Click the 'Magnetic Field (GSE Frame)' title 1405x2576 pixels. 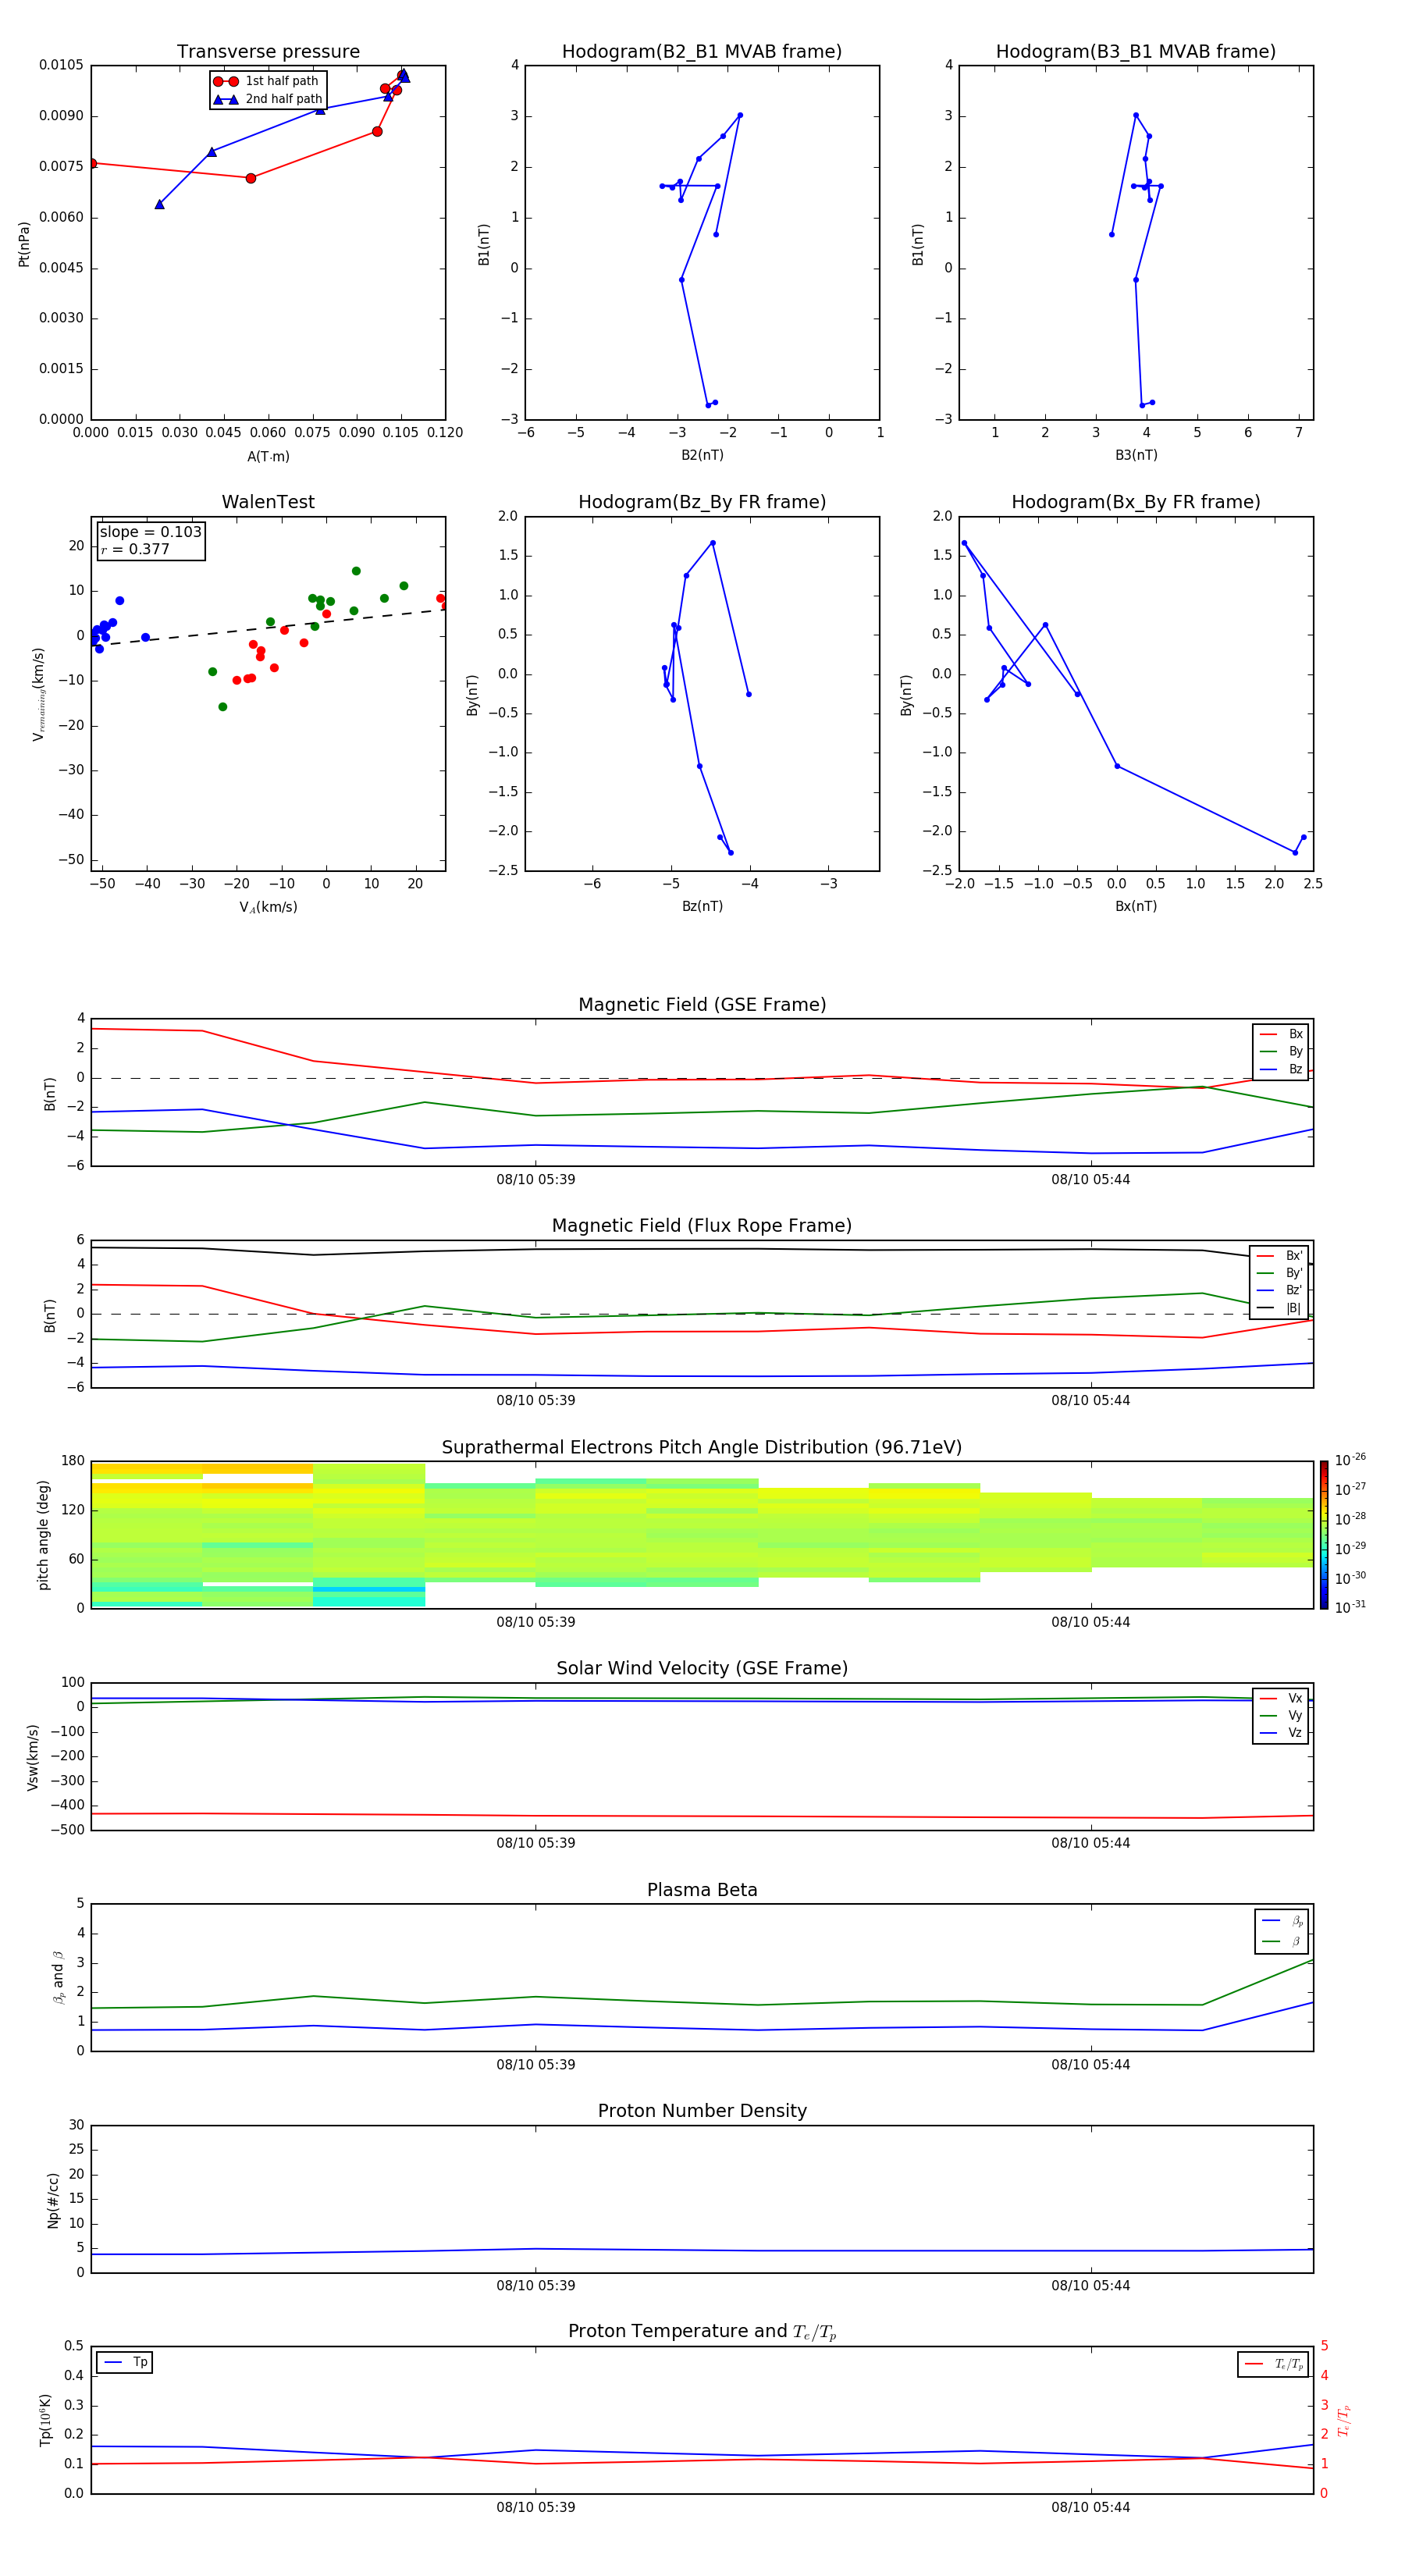coord(702,1005)
